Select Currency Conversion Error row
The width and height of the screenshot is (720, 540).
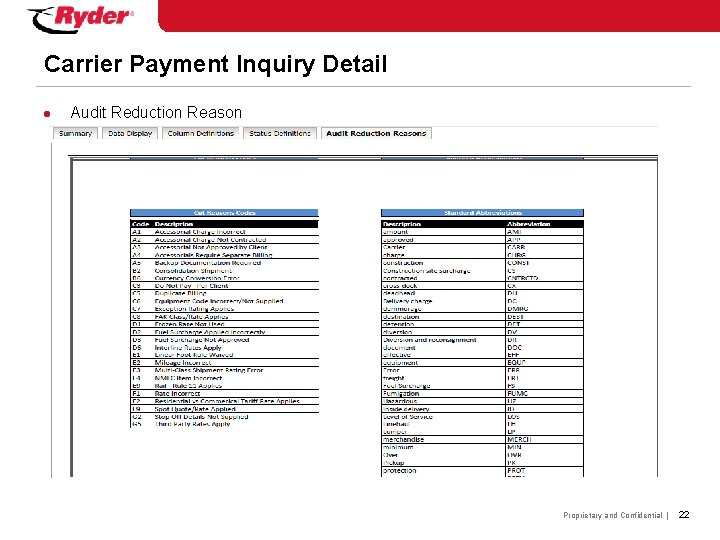(224, 278)
